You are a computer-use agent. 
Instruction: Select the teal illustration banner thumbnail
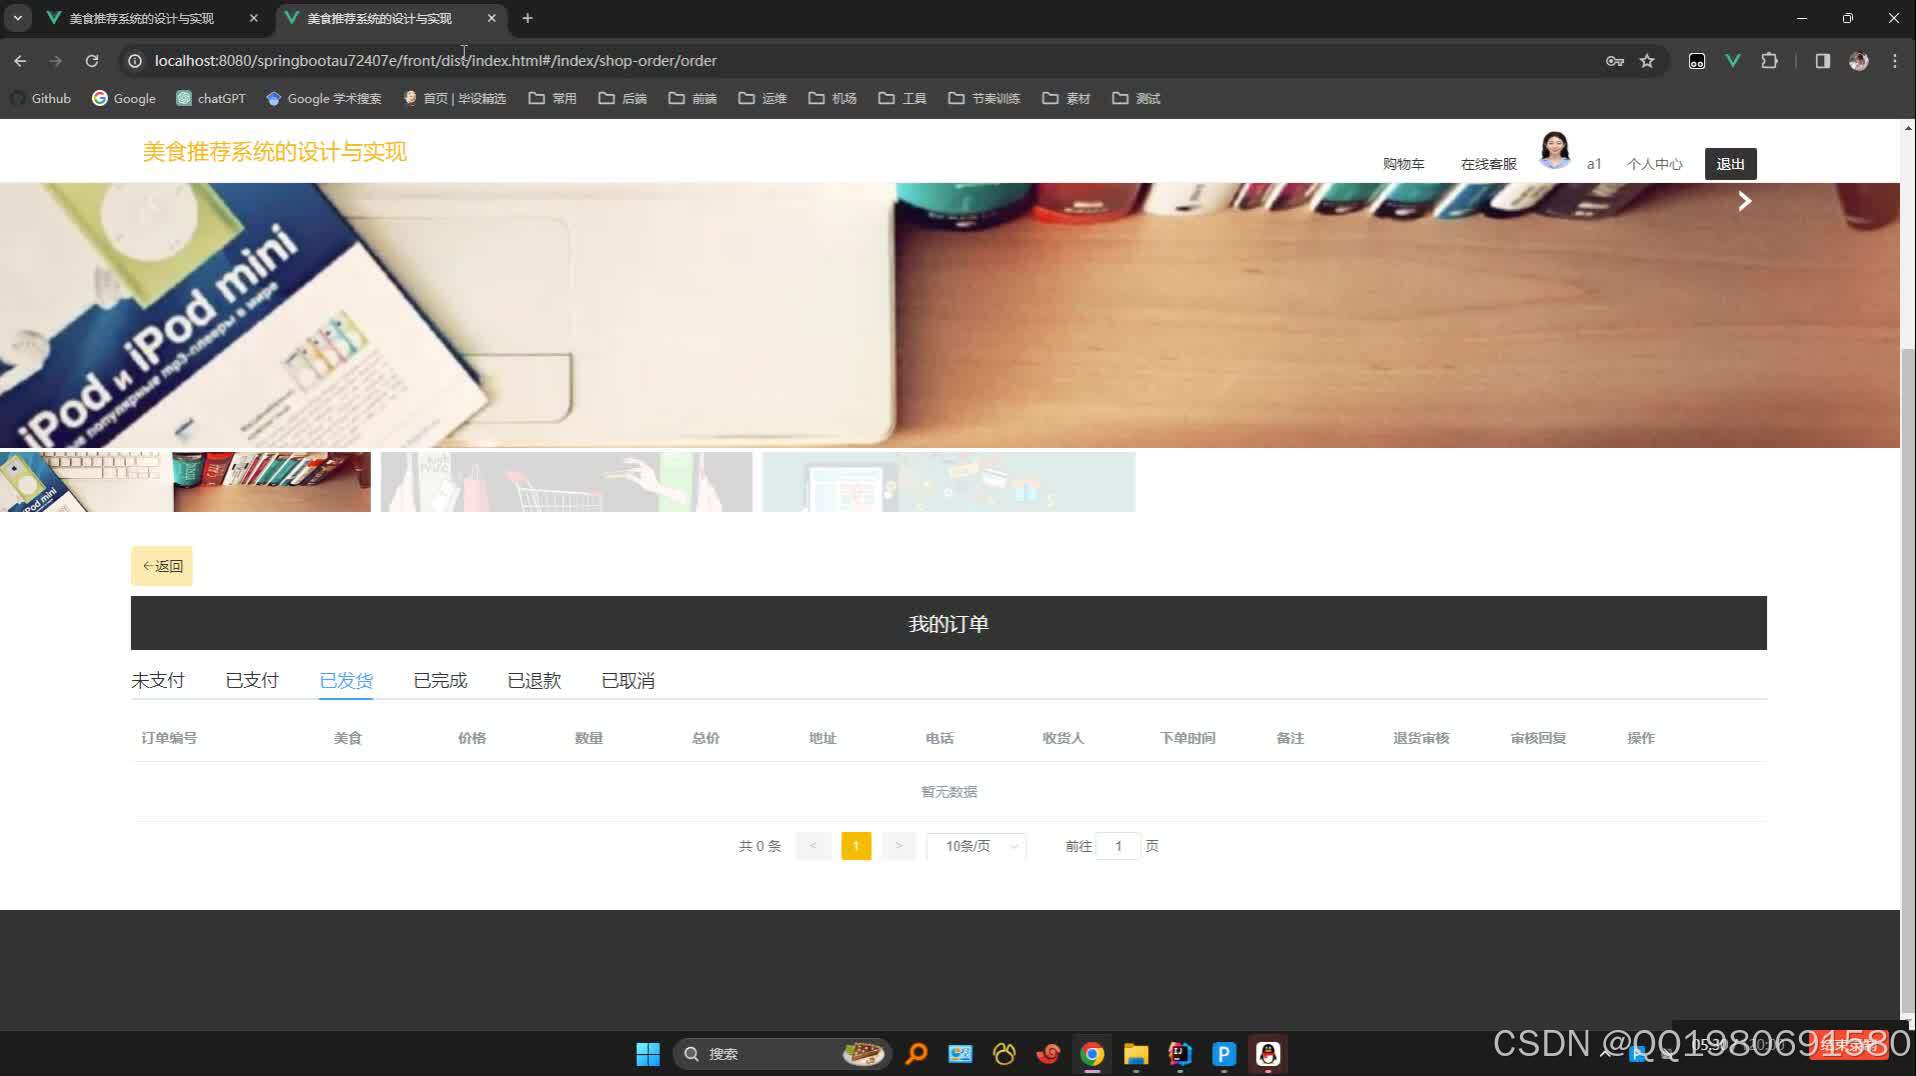[948, 482]
